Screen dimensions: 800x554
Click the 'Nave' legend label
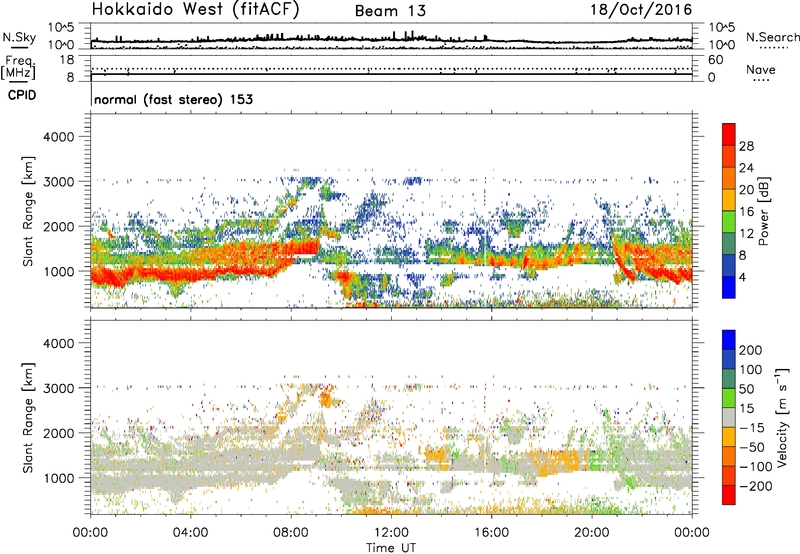pos(760,70)
